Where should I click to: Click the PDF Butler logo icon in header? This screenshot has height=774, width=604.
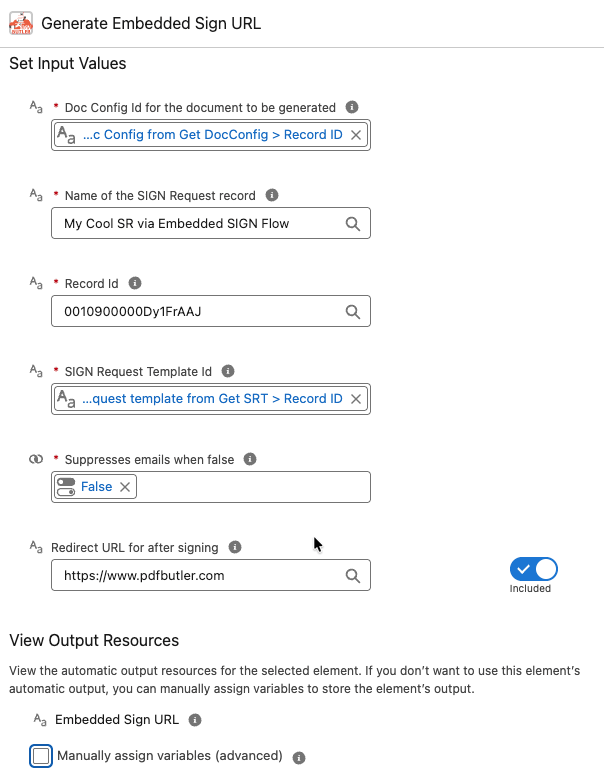[21, 23]
